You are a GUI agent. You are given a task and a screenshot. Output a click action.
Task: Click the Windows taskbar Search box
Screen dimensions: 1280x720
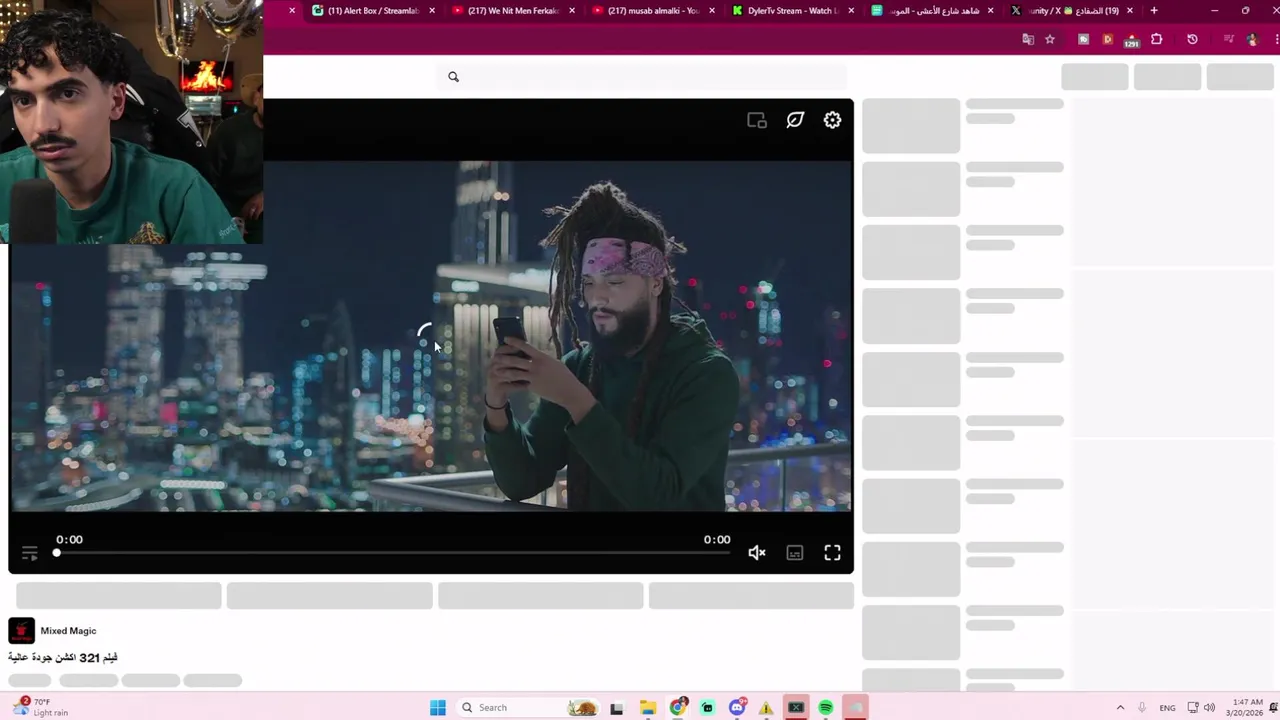530,708
